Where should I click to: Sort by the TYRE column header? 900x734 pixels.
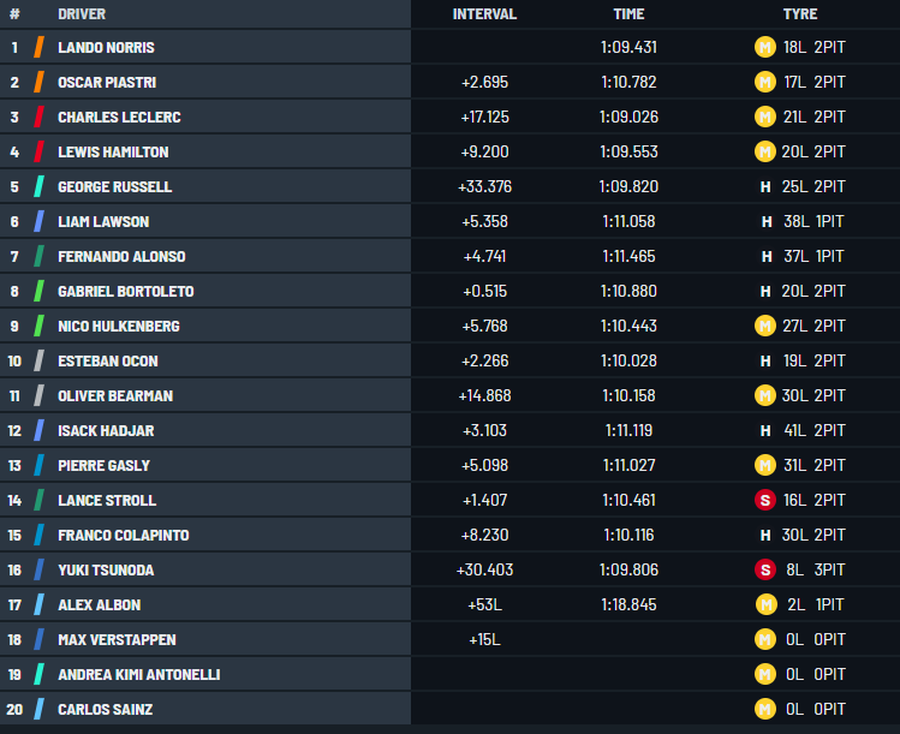[800, 14]
